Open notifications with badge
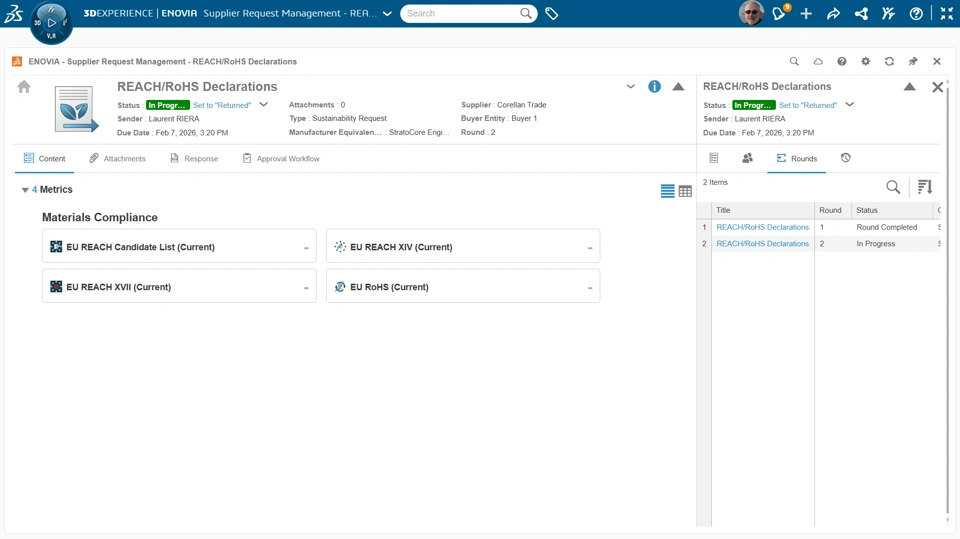Viewport: 960px width, 539px height. (x=779, y=13)
